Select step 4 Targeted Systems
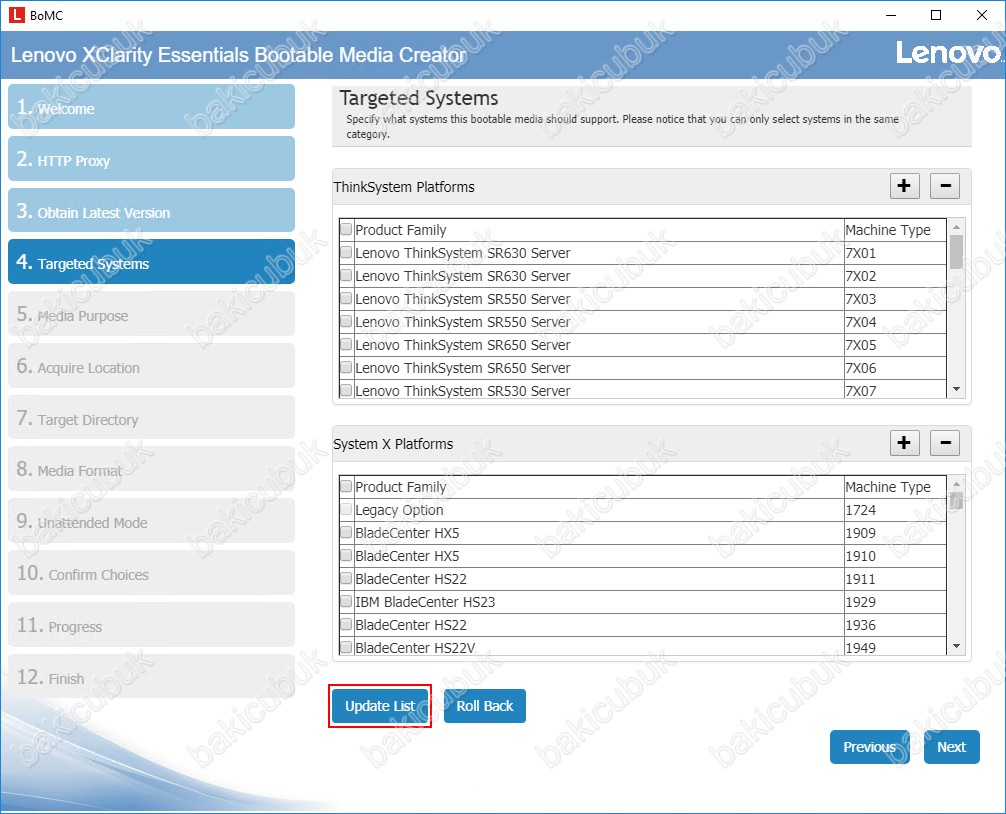This screenshot has height=814, width=1006. coord(151,262)
